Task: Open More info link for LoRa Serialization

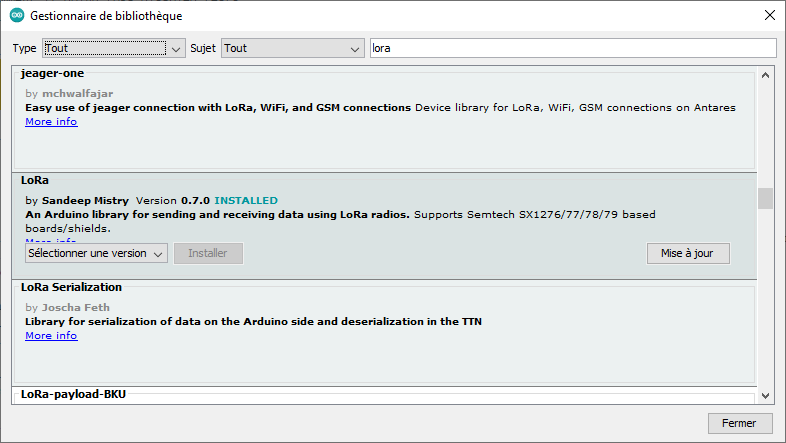Action: coord(51,336)
